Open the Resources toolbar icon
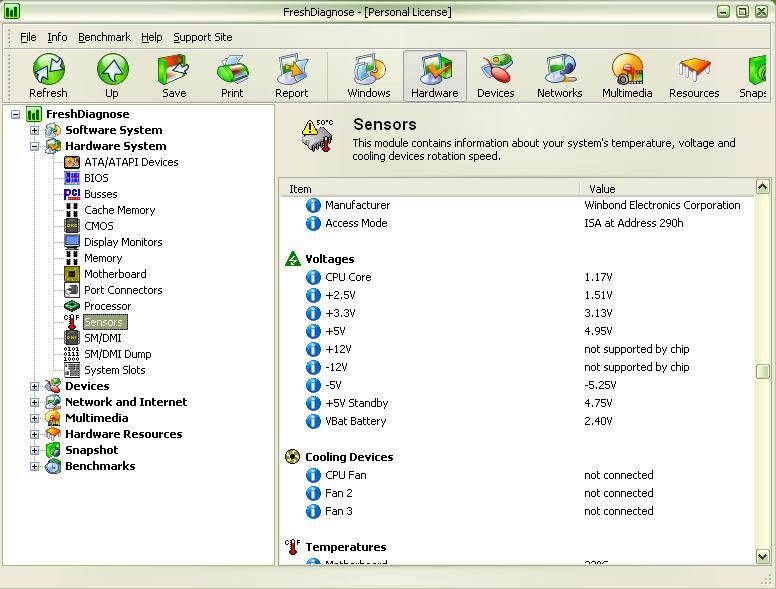The height and width of the screenshot is (589, 776). click(x=694, y=70)
